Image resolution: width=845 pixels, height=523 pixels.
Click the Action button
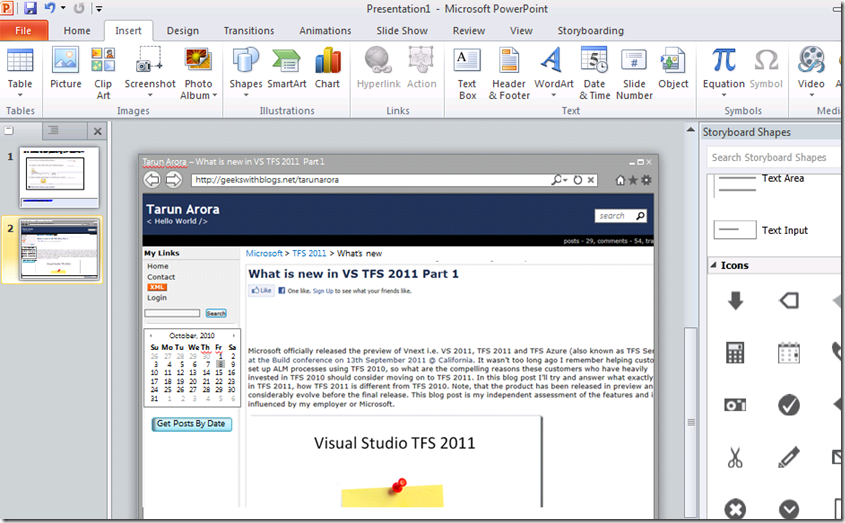[x=421, y=68]
